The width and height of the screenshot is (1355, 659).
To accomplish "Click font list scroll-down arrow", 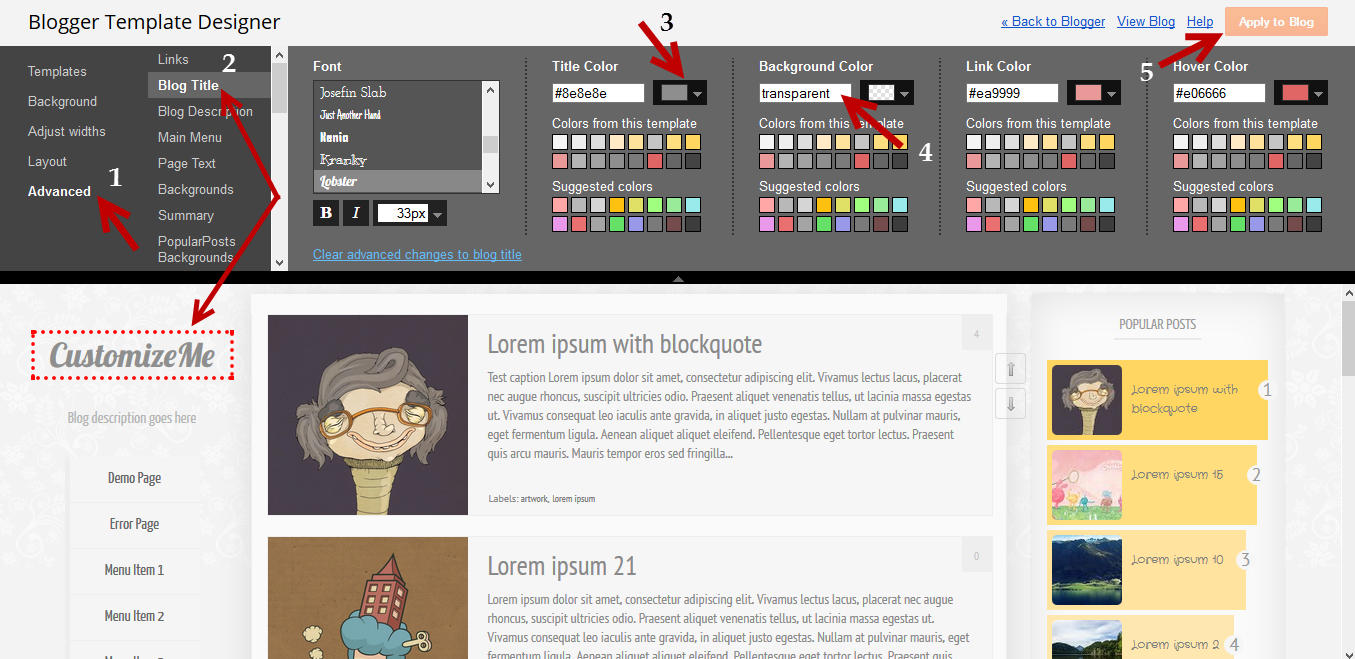I will [490, 184].
